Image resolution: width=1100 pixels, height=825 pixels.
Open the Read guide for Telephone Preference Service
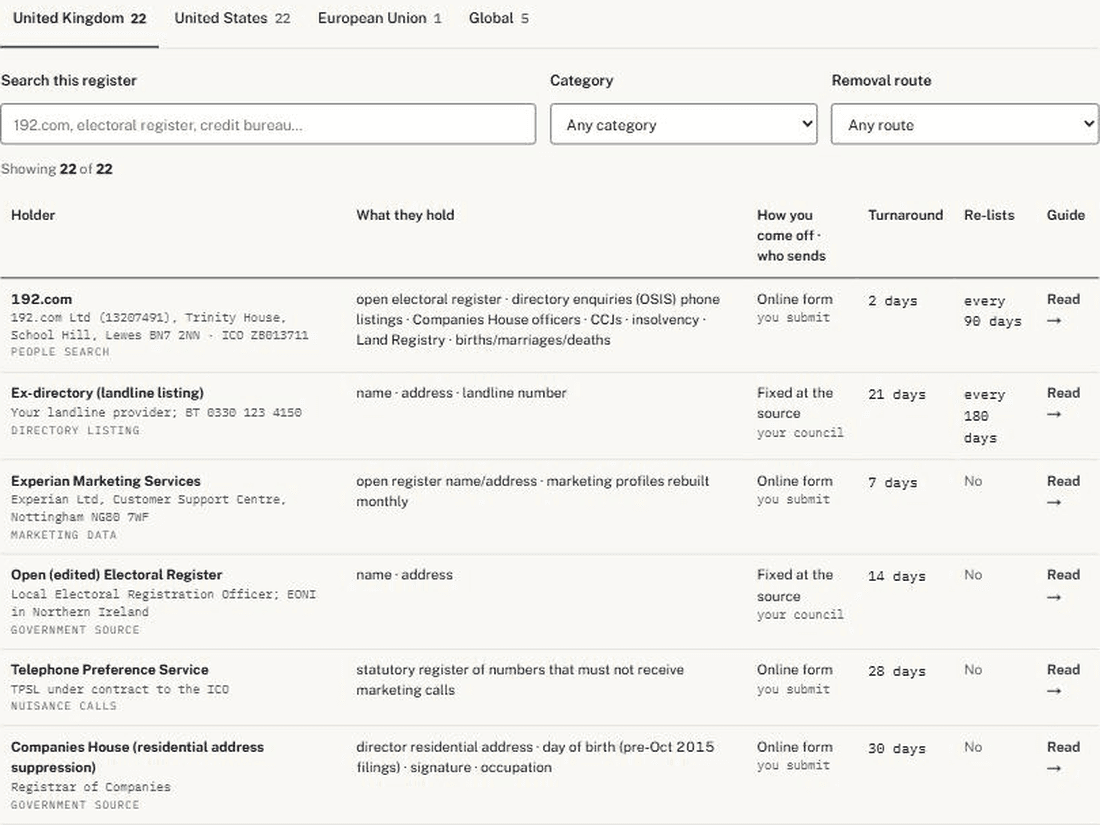[x=1063, y=680]
